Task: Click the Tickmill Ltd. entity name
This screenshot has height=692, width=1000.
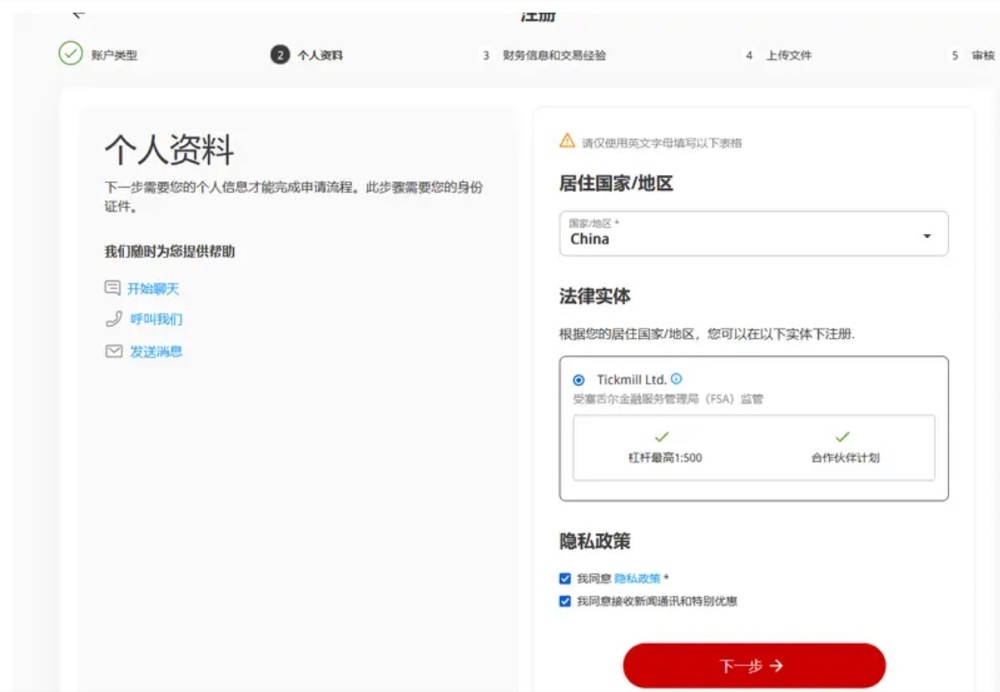Action: tap(631, 380)
